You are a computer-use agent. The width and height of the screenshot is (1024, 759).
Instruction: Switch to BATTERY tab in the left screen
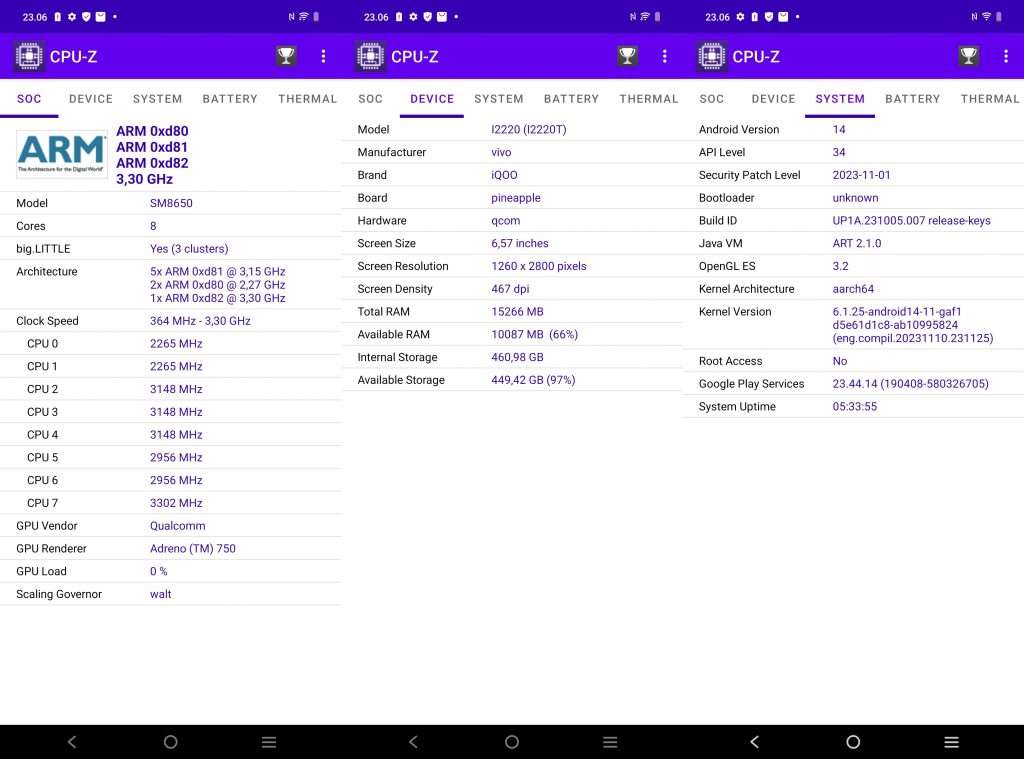pyautogui.click(x=230, y=99)
